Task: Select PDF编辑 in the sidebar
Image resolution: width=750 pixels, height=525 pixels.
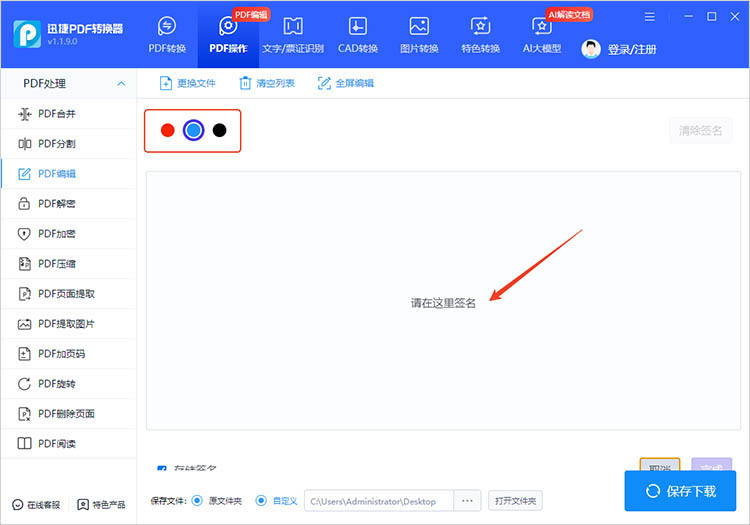Action: pos(68,174)
